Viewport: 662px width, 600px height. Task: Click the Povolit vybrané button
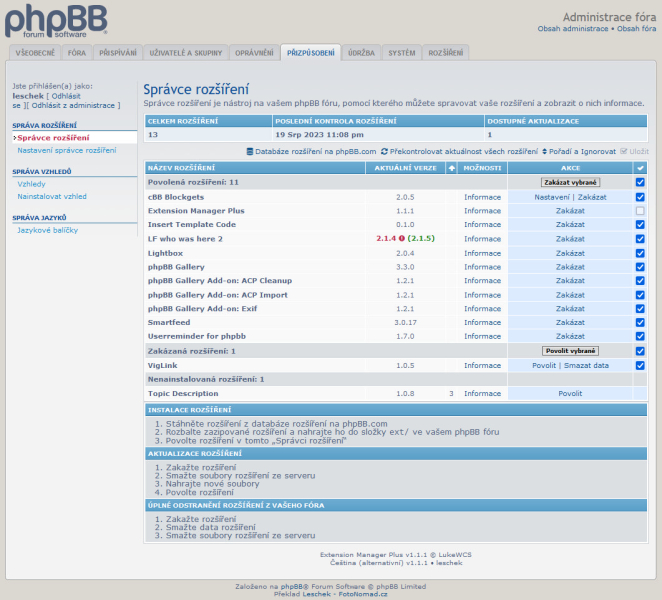tap(570, 351)
